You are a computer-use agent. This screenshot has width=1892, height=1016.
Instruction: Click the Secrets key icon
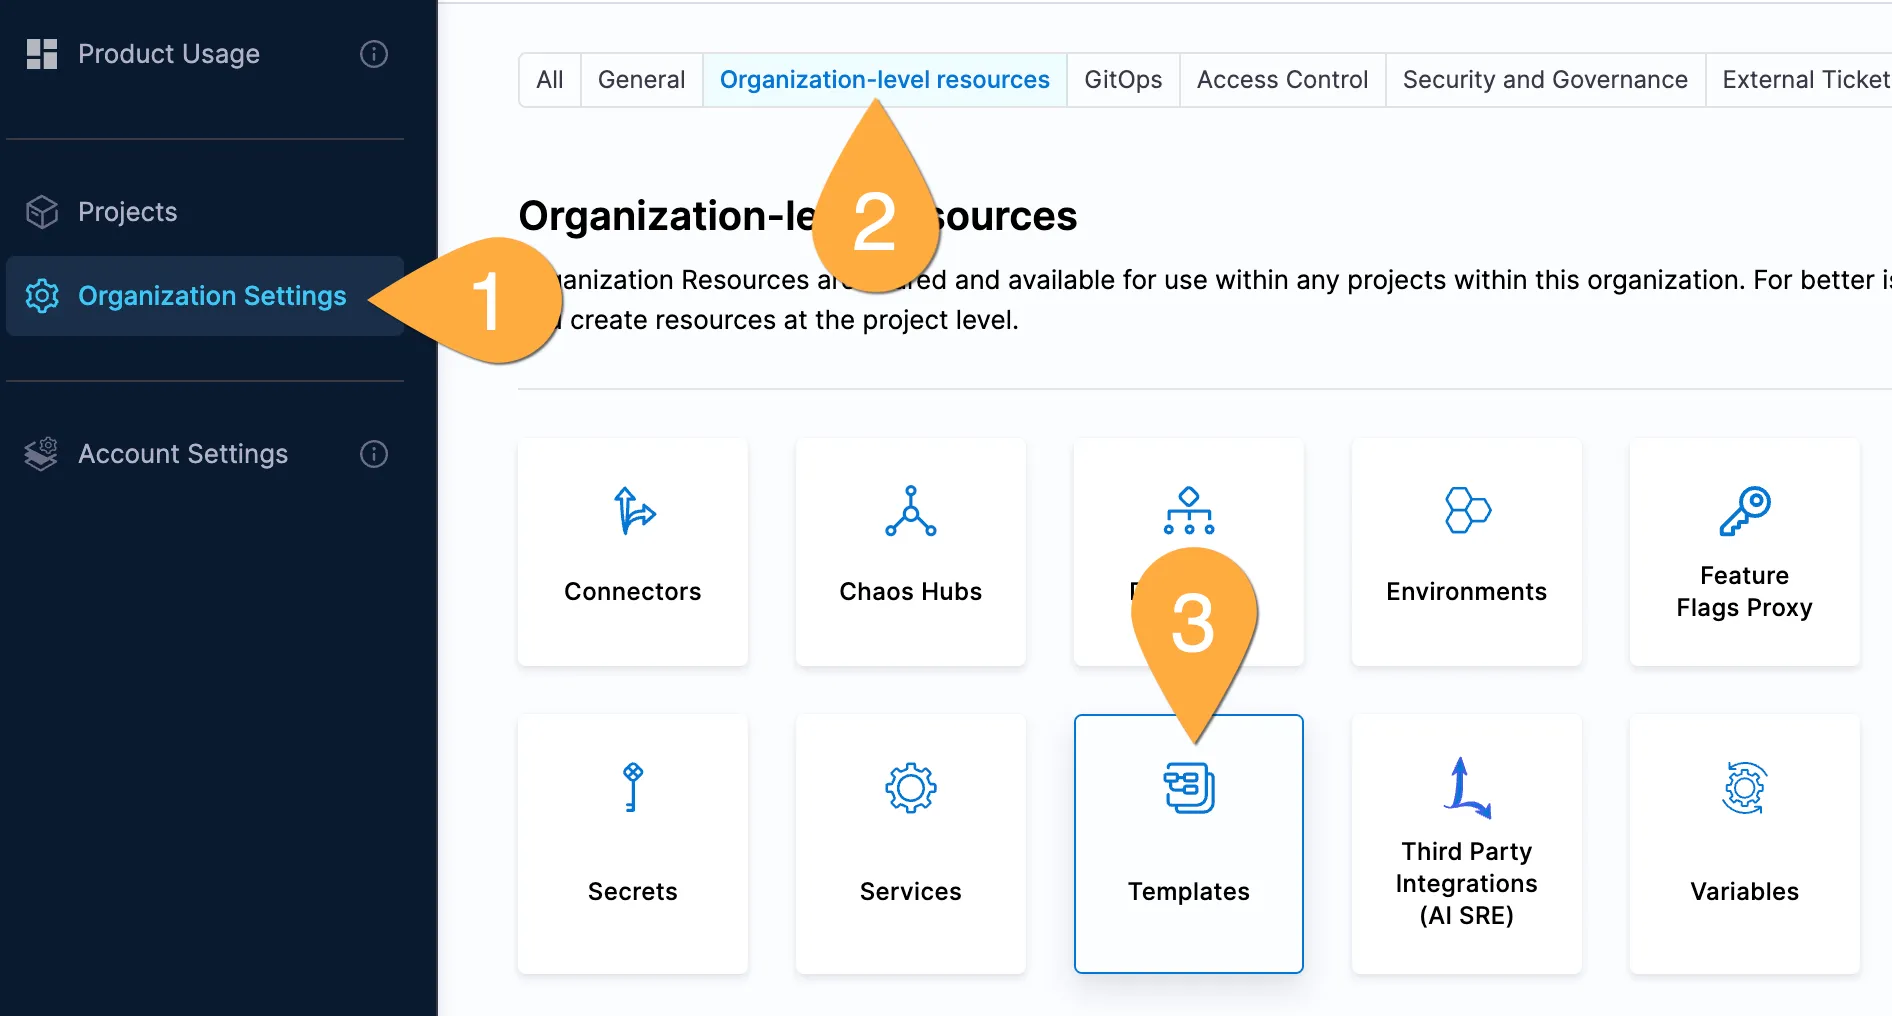pyautogui.click(x=632, y=788)
